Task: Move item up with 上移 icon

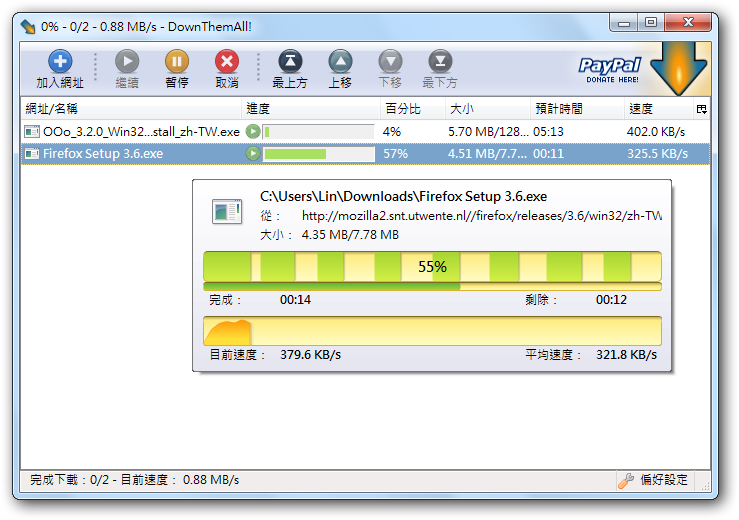Action: 340,61
